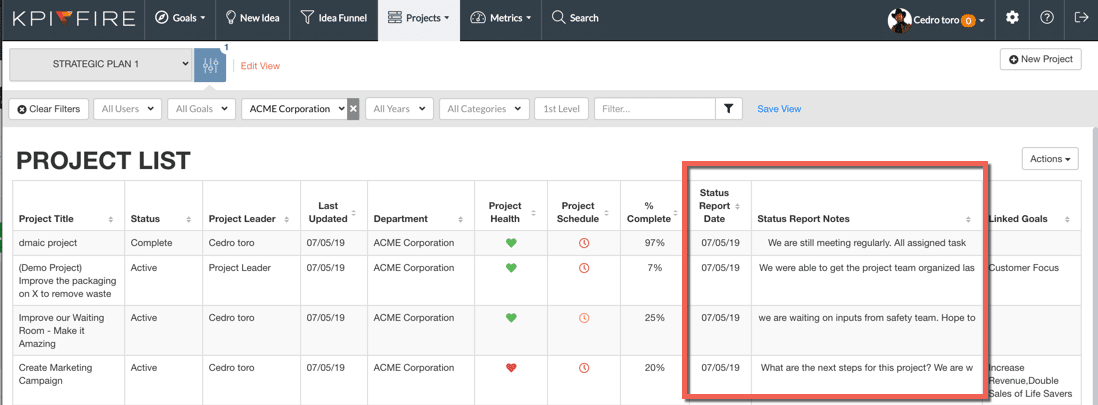Sort by Status Report Date header
This screenshot has height=405, width=1098.
[x=717, y=206]
